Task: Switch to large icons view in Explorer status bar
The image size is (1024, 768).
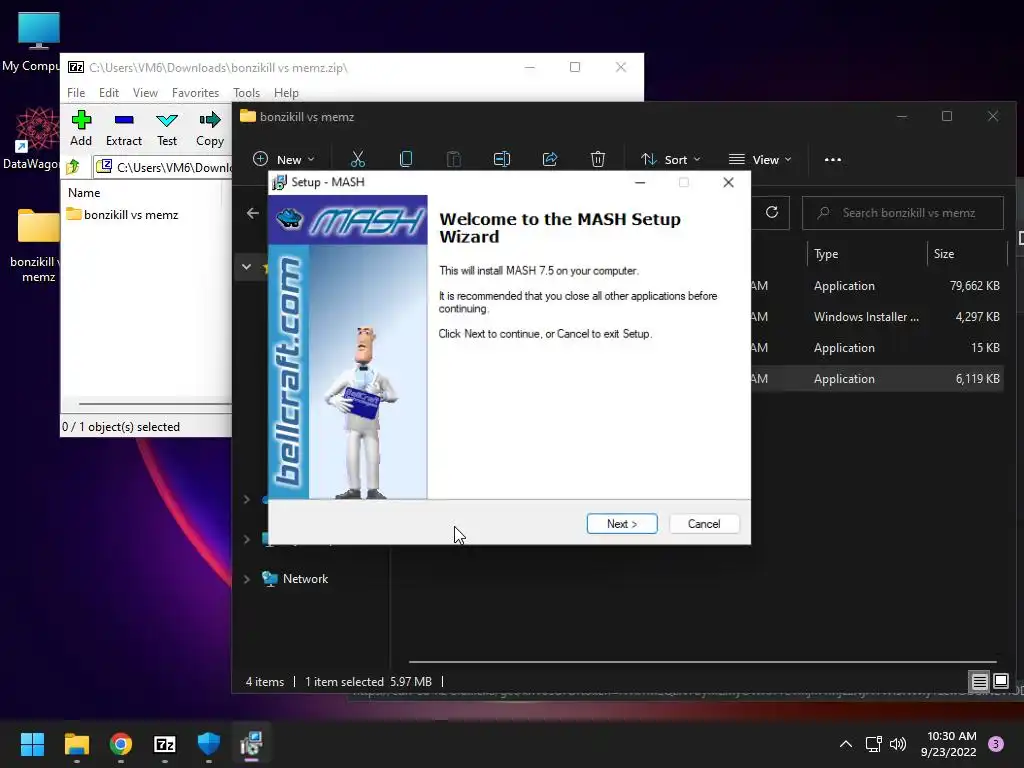Action: [x=1000, y=682]
